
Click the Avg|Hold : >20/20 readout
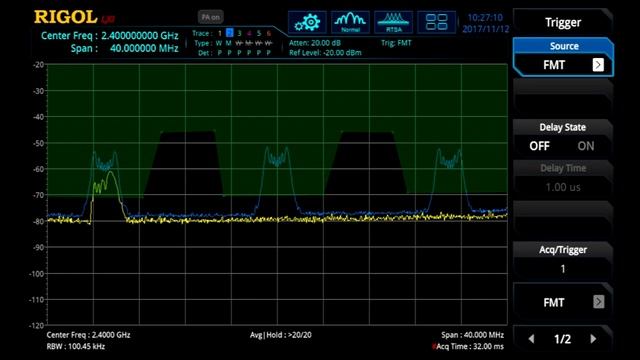tap(281, 335)
